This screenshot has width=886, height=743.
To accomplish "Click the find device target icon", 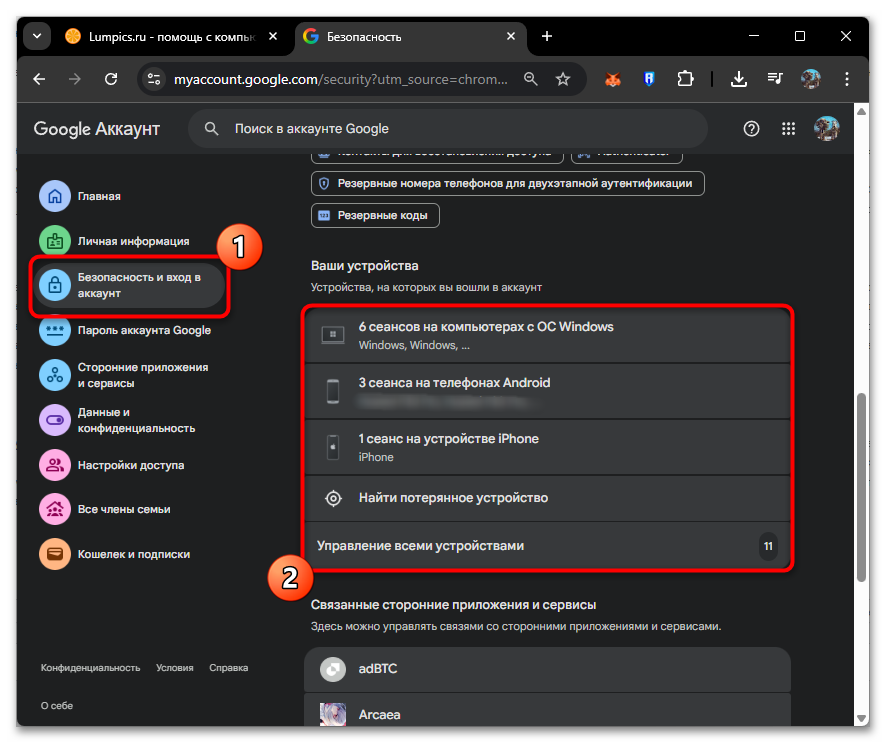I will (333, 498).
